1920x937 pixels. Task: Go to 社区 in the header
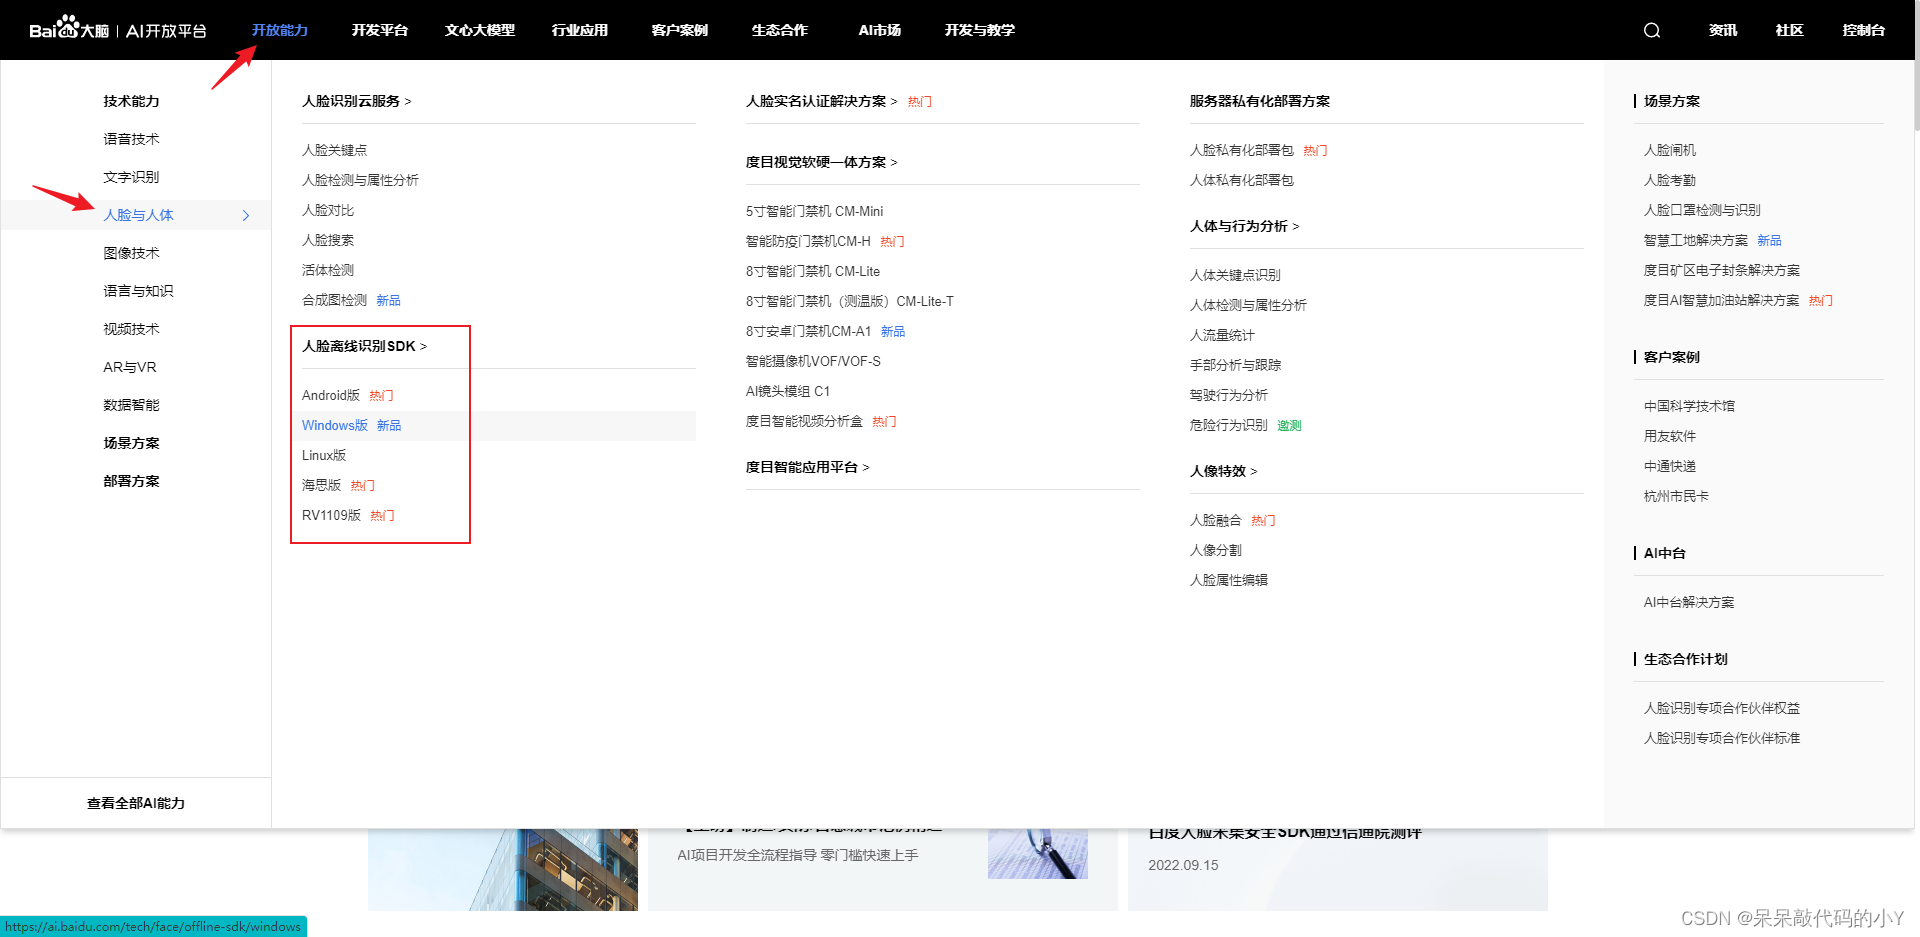point(1790,30)
